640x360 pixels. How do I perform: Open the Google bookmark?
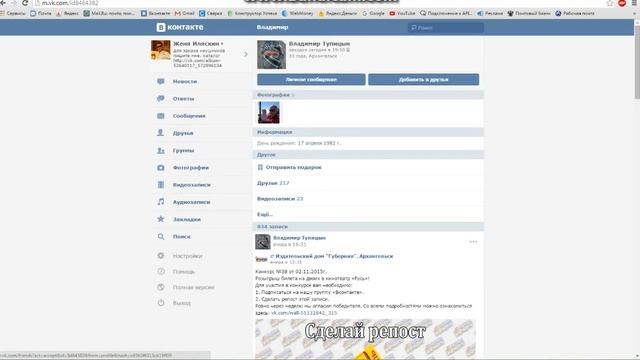click(x=373, y=13)
